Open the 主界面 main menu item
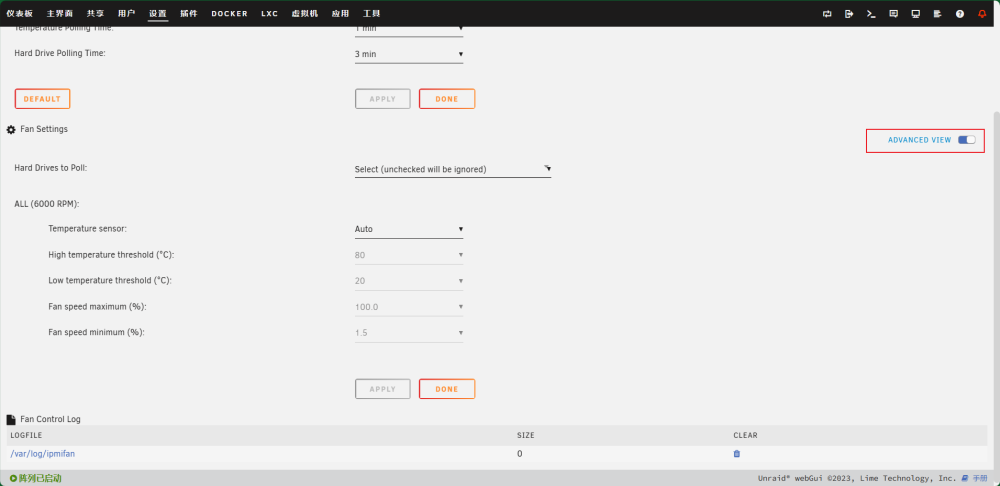 click(x=59, y=13)
